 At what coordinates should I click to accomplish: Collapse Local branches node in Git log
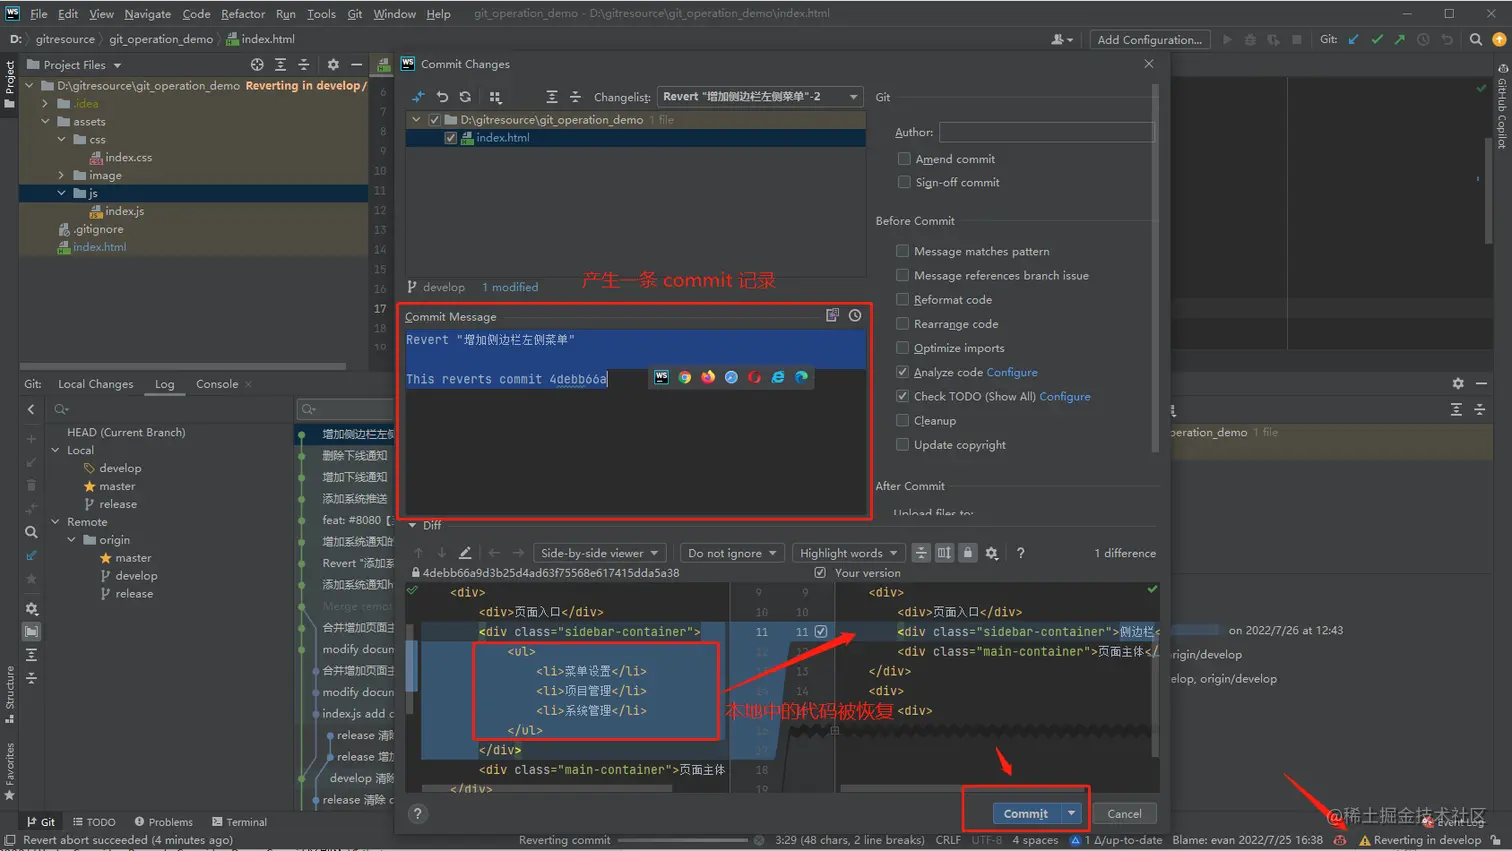56,450
